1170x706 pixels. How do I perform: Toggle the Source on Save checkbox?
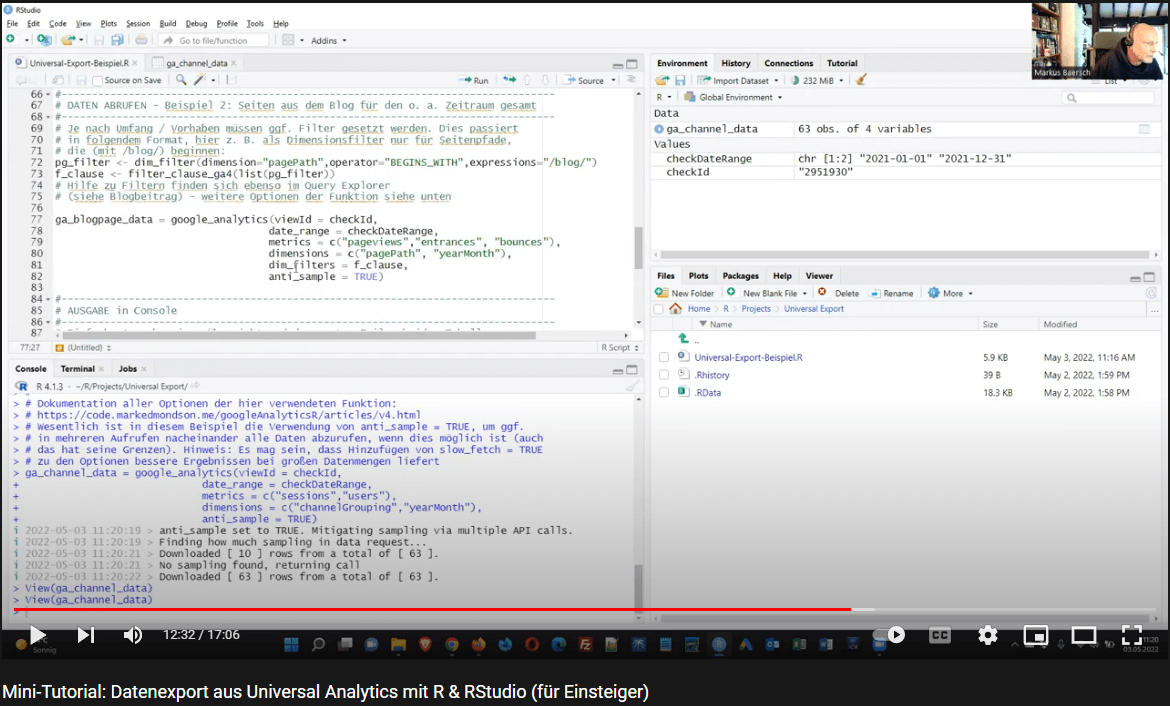coord(97,81)
